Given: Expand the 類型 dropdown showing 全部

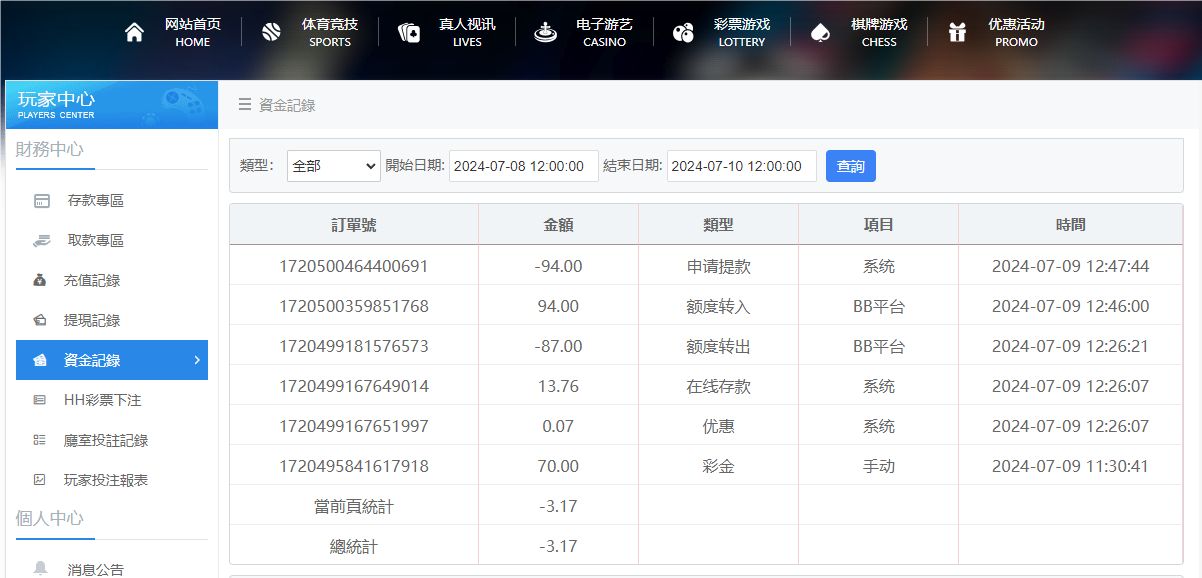Looking at the screenshot, I should pyautogui.click(x=333, y=165).
